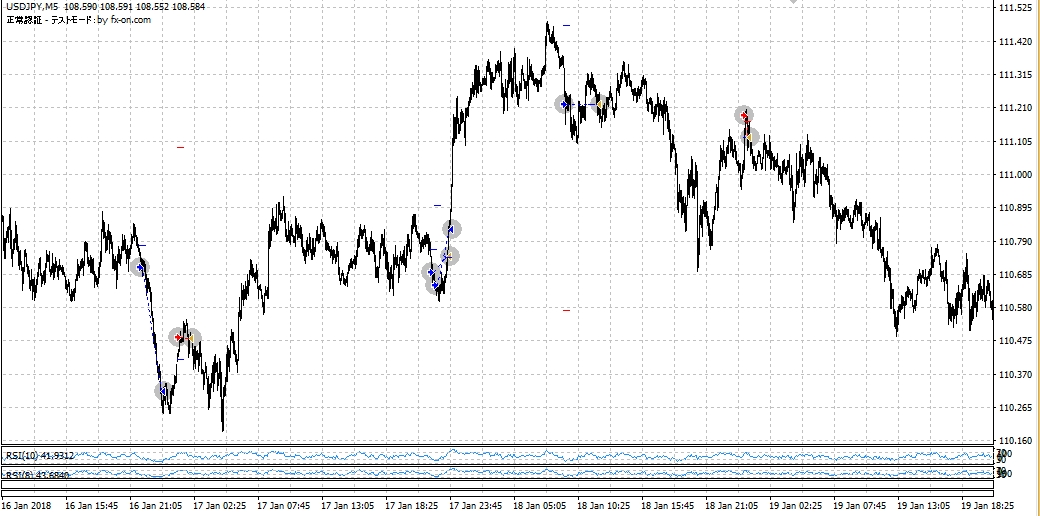
Task: Select the blue buy arrow at the 16 Jan 110.31 low
Action: (x=163, y=391)
